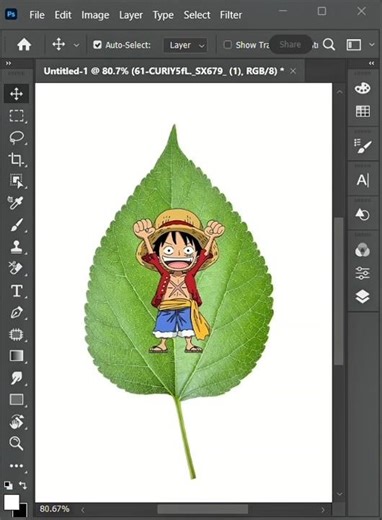Open the Swatches grid panel
Viewport: 382px width, 520px height.
[363, 111]
